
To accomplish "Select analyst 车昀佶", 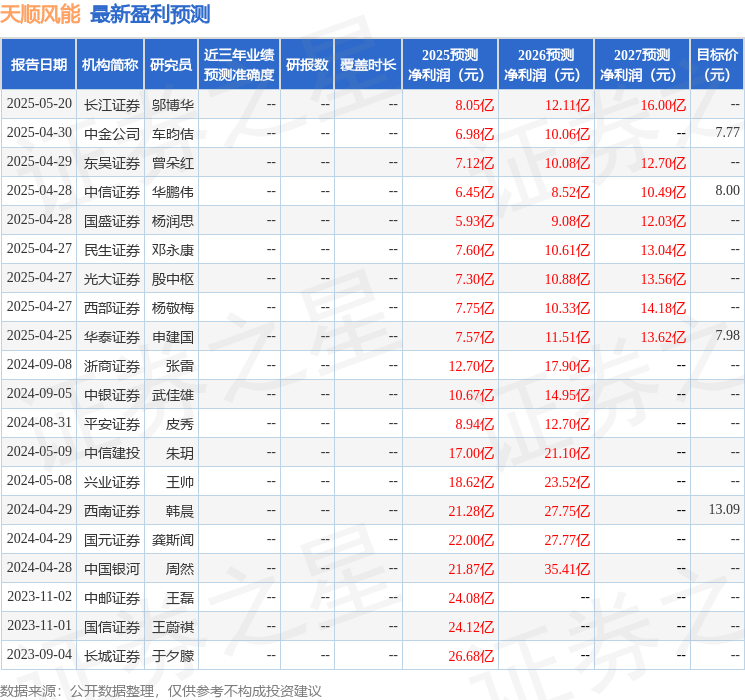I will point(173,134).
